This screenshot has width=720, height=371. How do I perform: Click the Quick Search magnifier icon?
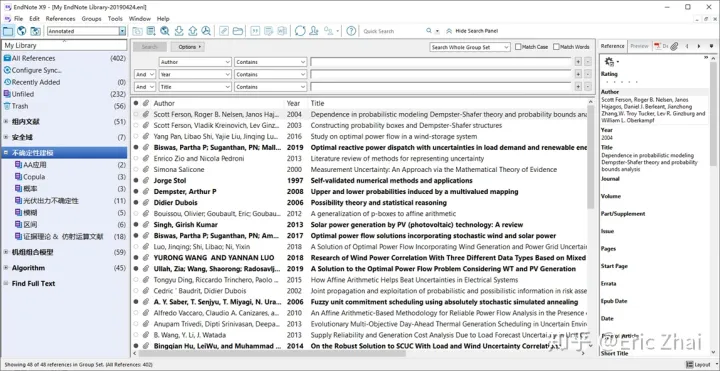point(429,31)
